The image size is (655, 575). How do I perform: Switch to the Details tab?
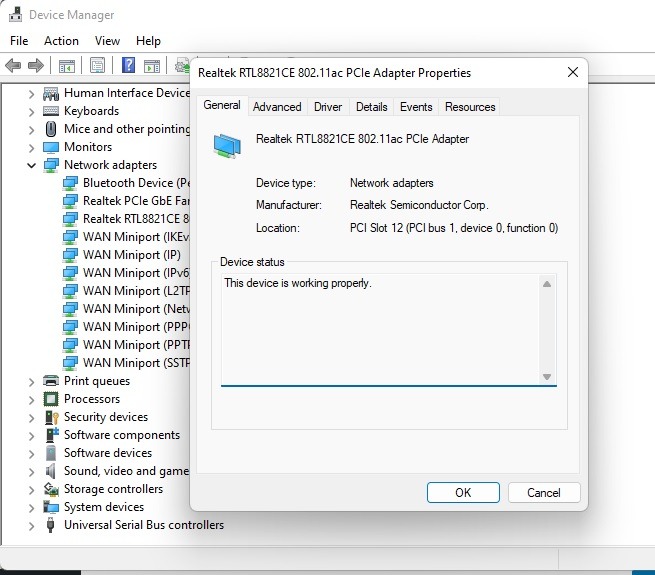371,107
